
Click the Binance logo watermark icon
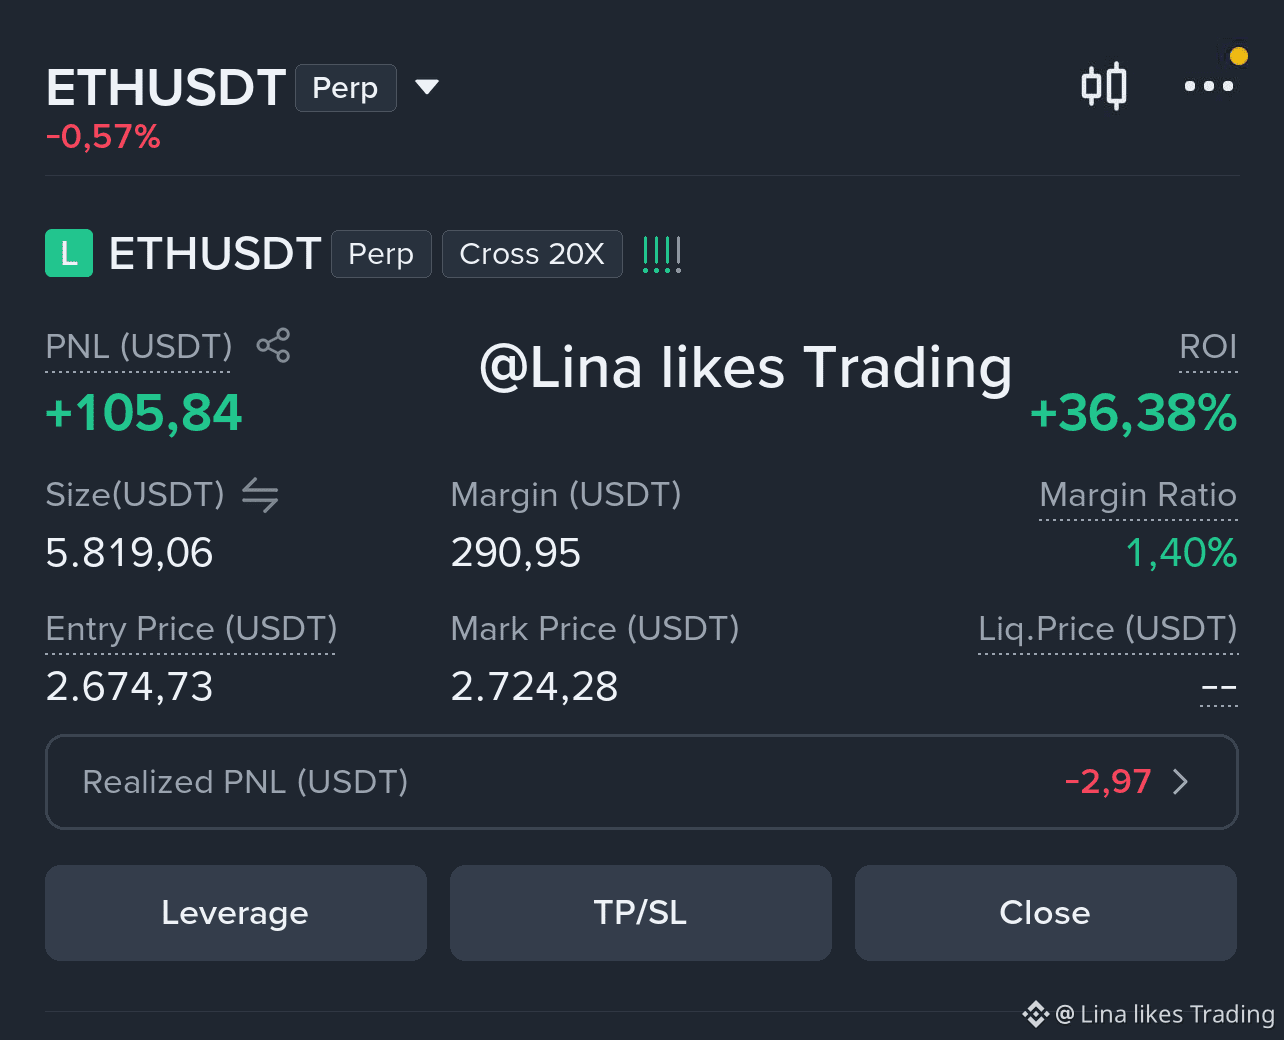(1035, 1014)
